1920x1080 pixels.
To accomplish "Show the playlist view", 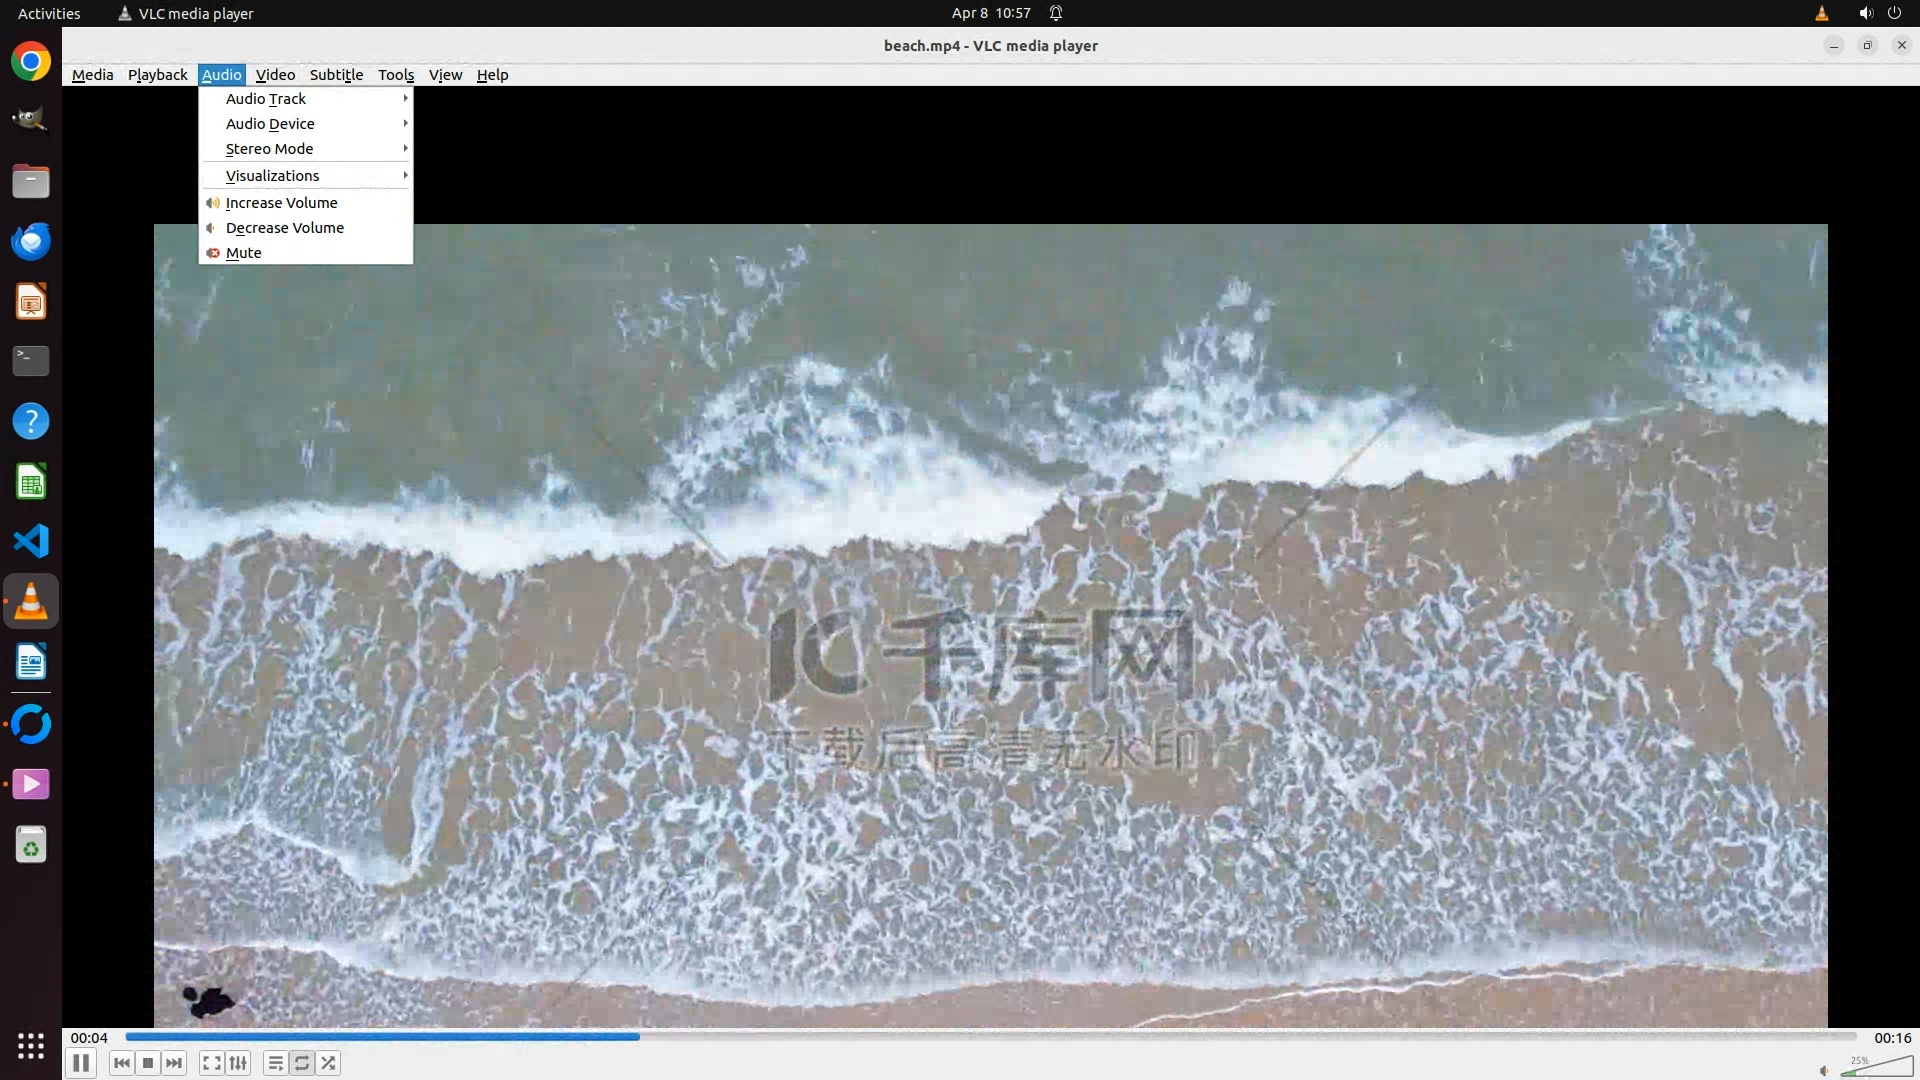I will (275, 1063).
